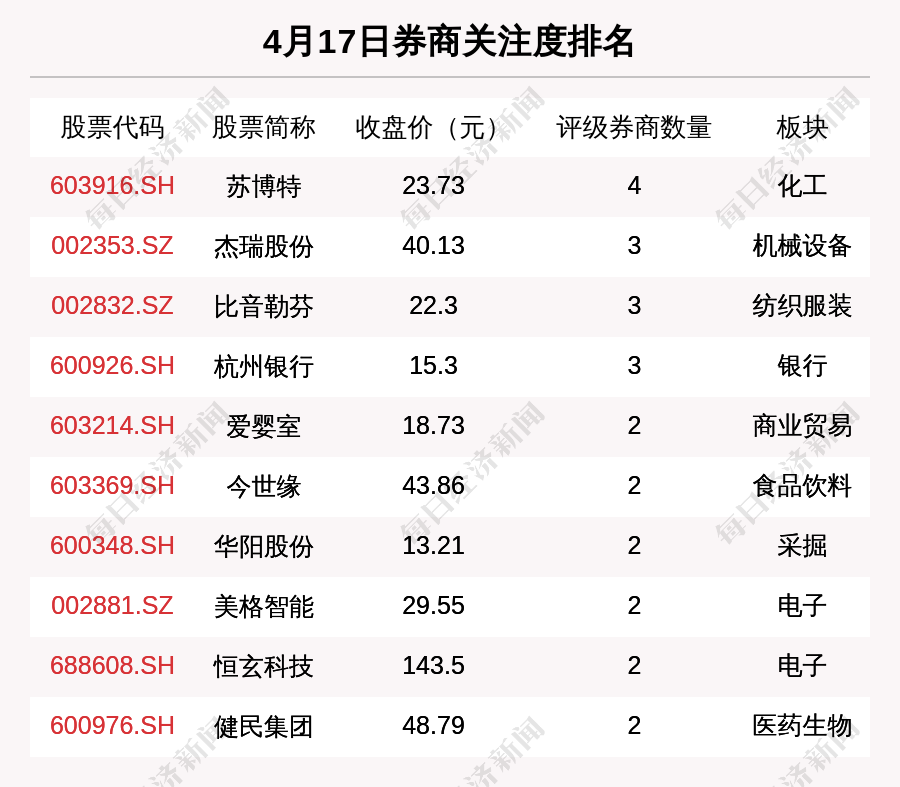Click the stock name 美格智能

point(263,607)
